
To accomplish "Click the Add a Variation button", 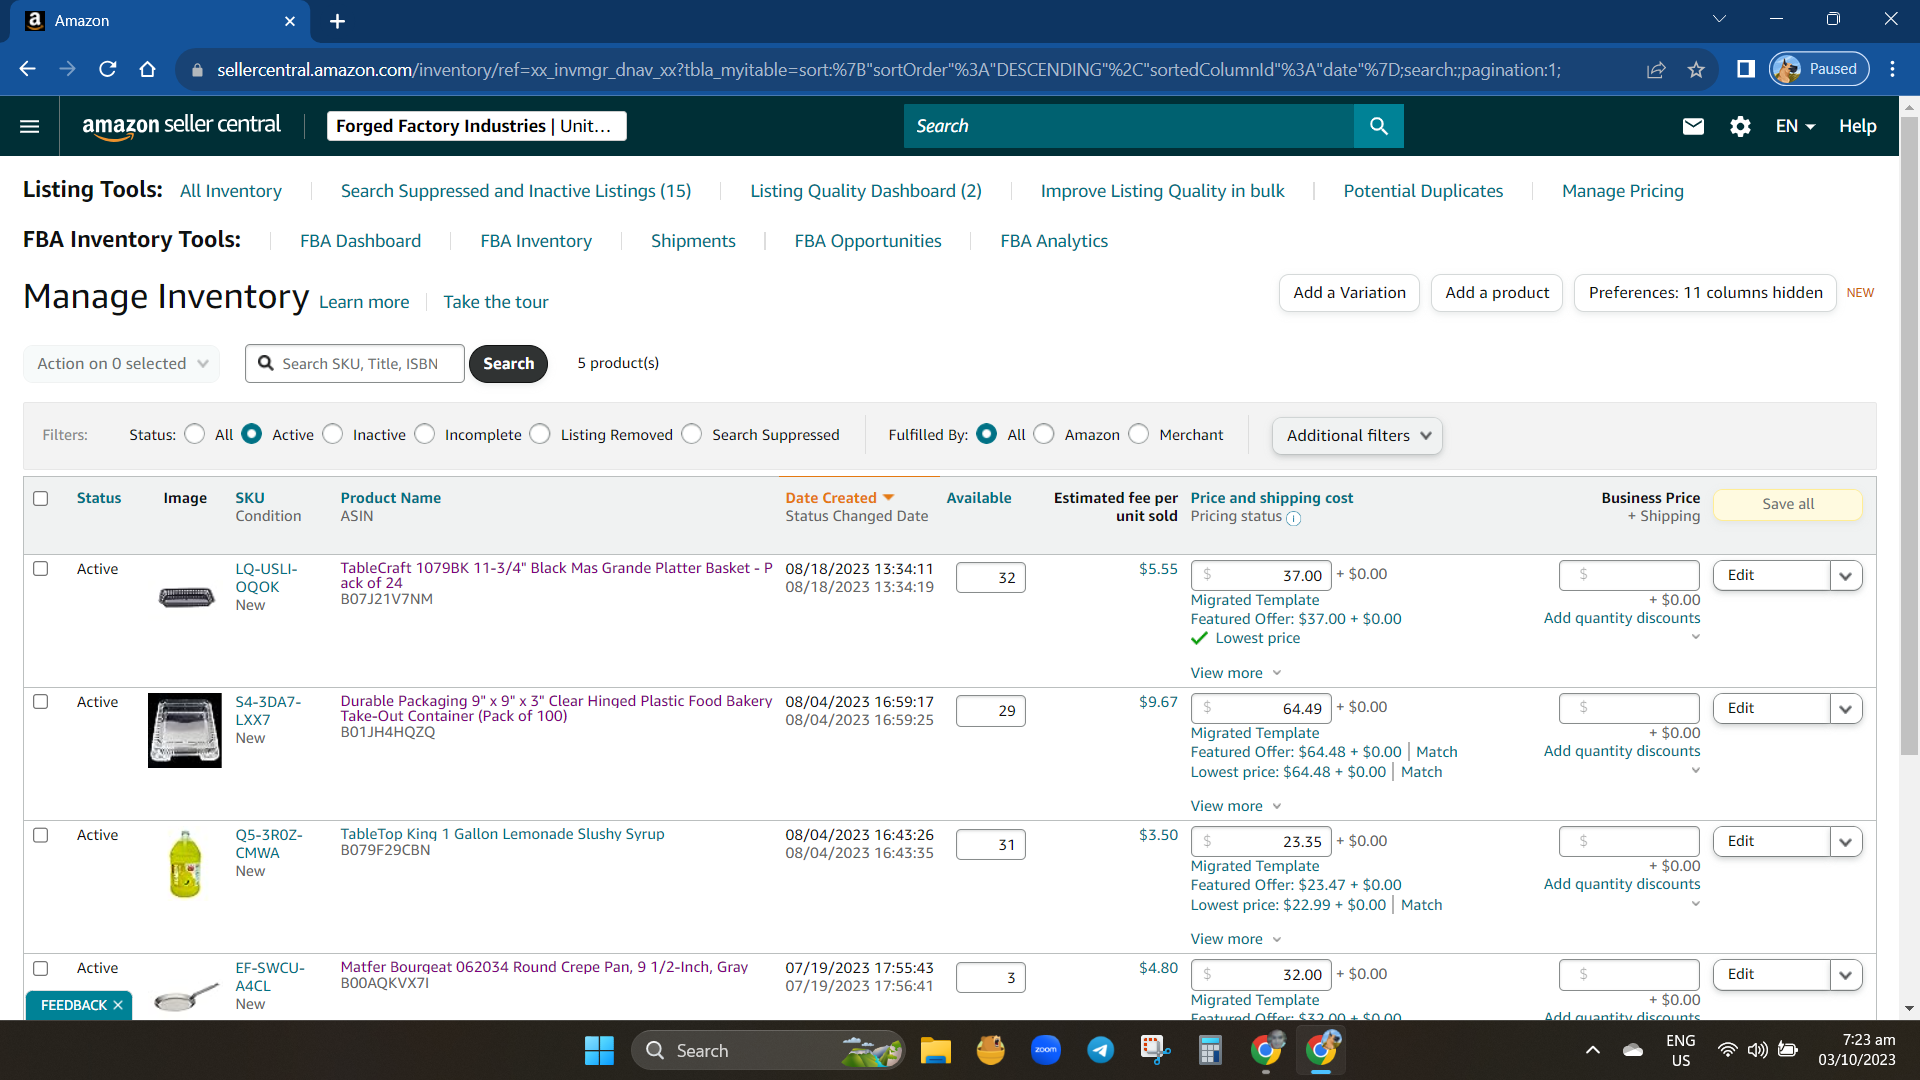I will [1349, 293].
